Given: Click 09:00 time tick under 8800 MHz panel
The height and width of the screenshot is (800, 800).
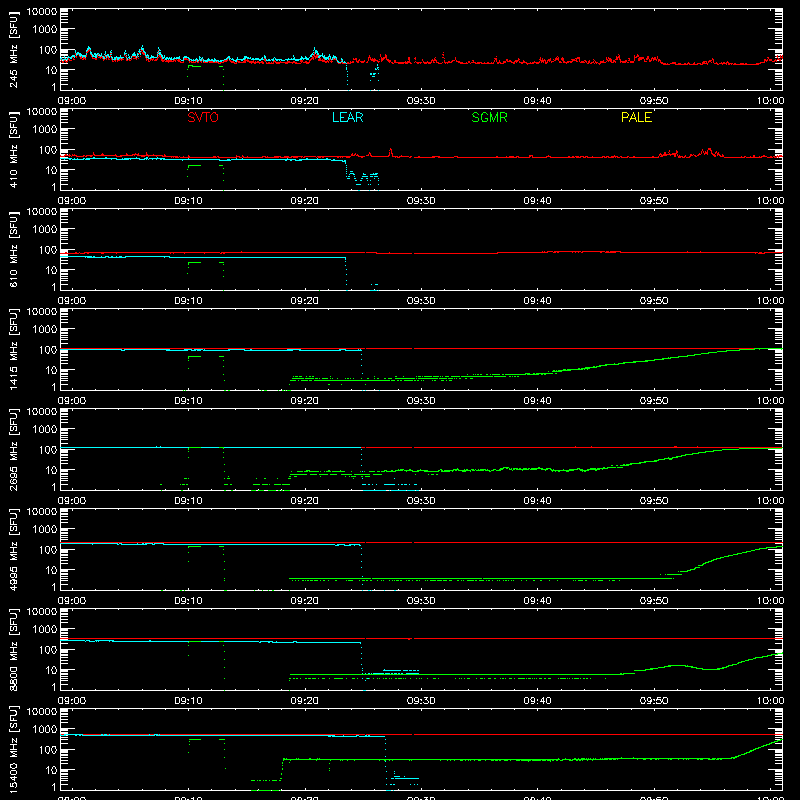Looking at the screenshot, I should coord(72,701).
